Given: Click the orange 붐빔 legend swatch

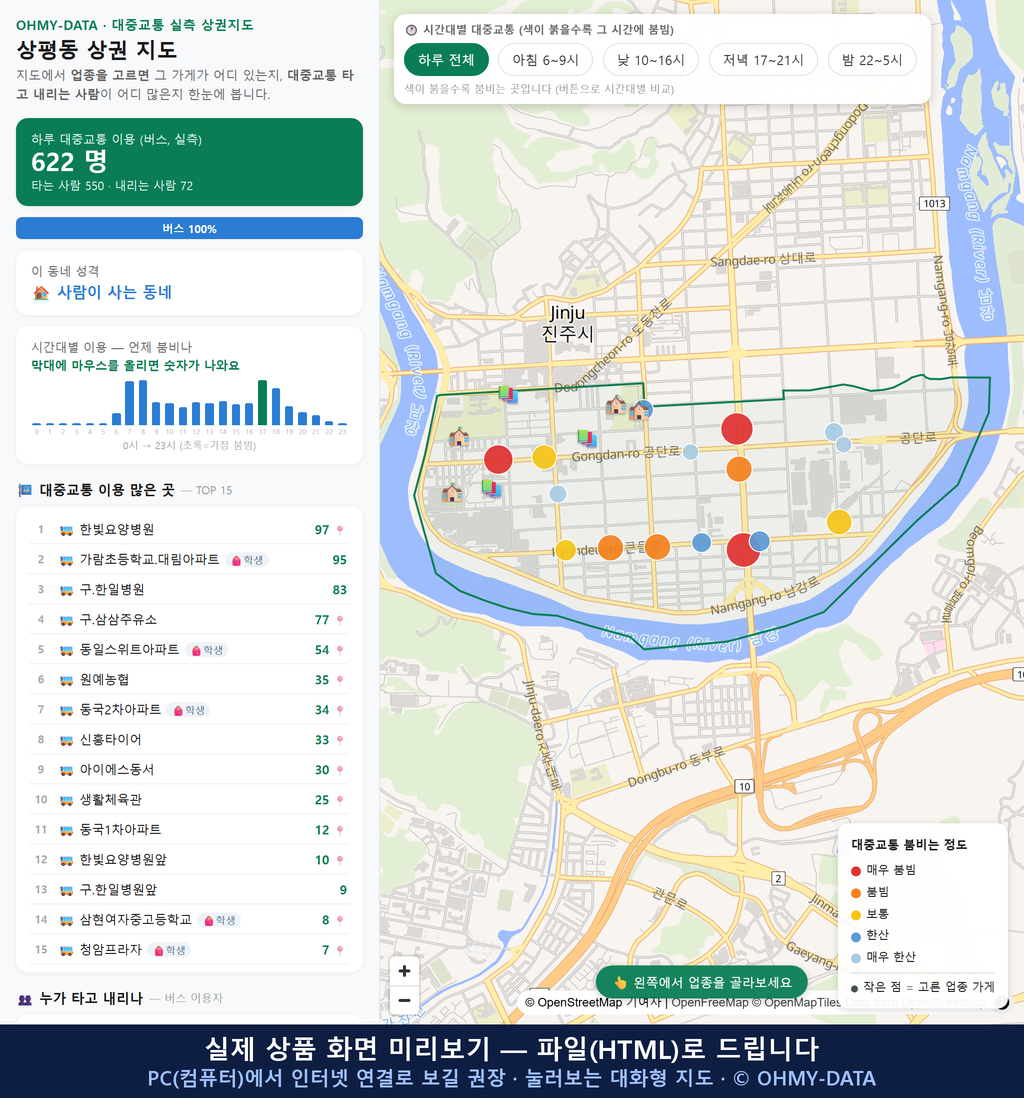Looking at the screenshot, I should [855, 893].
